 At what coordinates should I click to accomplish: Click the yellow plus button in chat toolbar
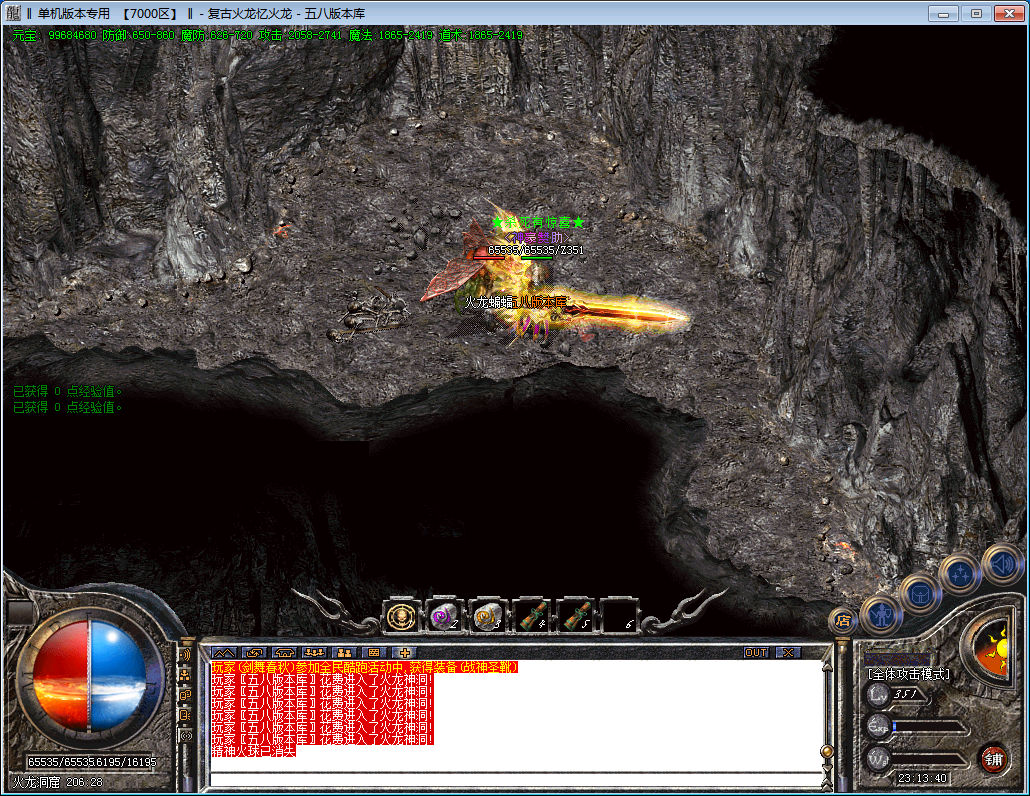point(404,652)
